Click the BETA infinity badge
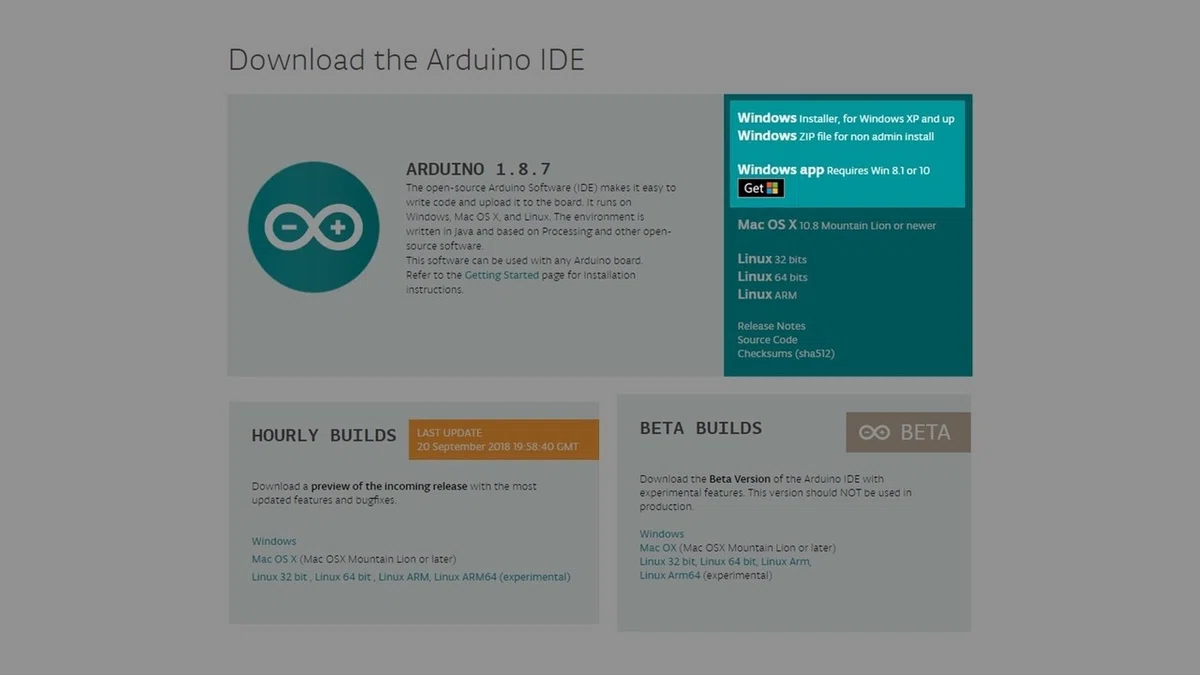The image size is (1200, 675). click(x=908, y=432)
